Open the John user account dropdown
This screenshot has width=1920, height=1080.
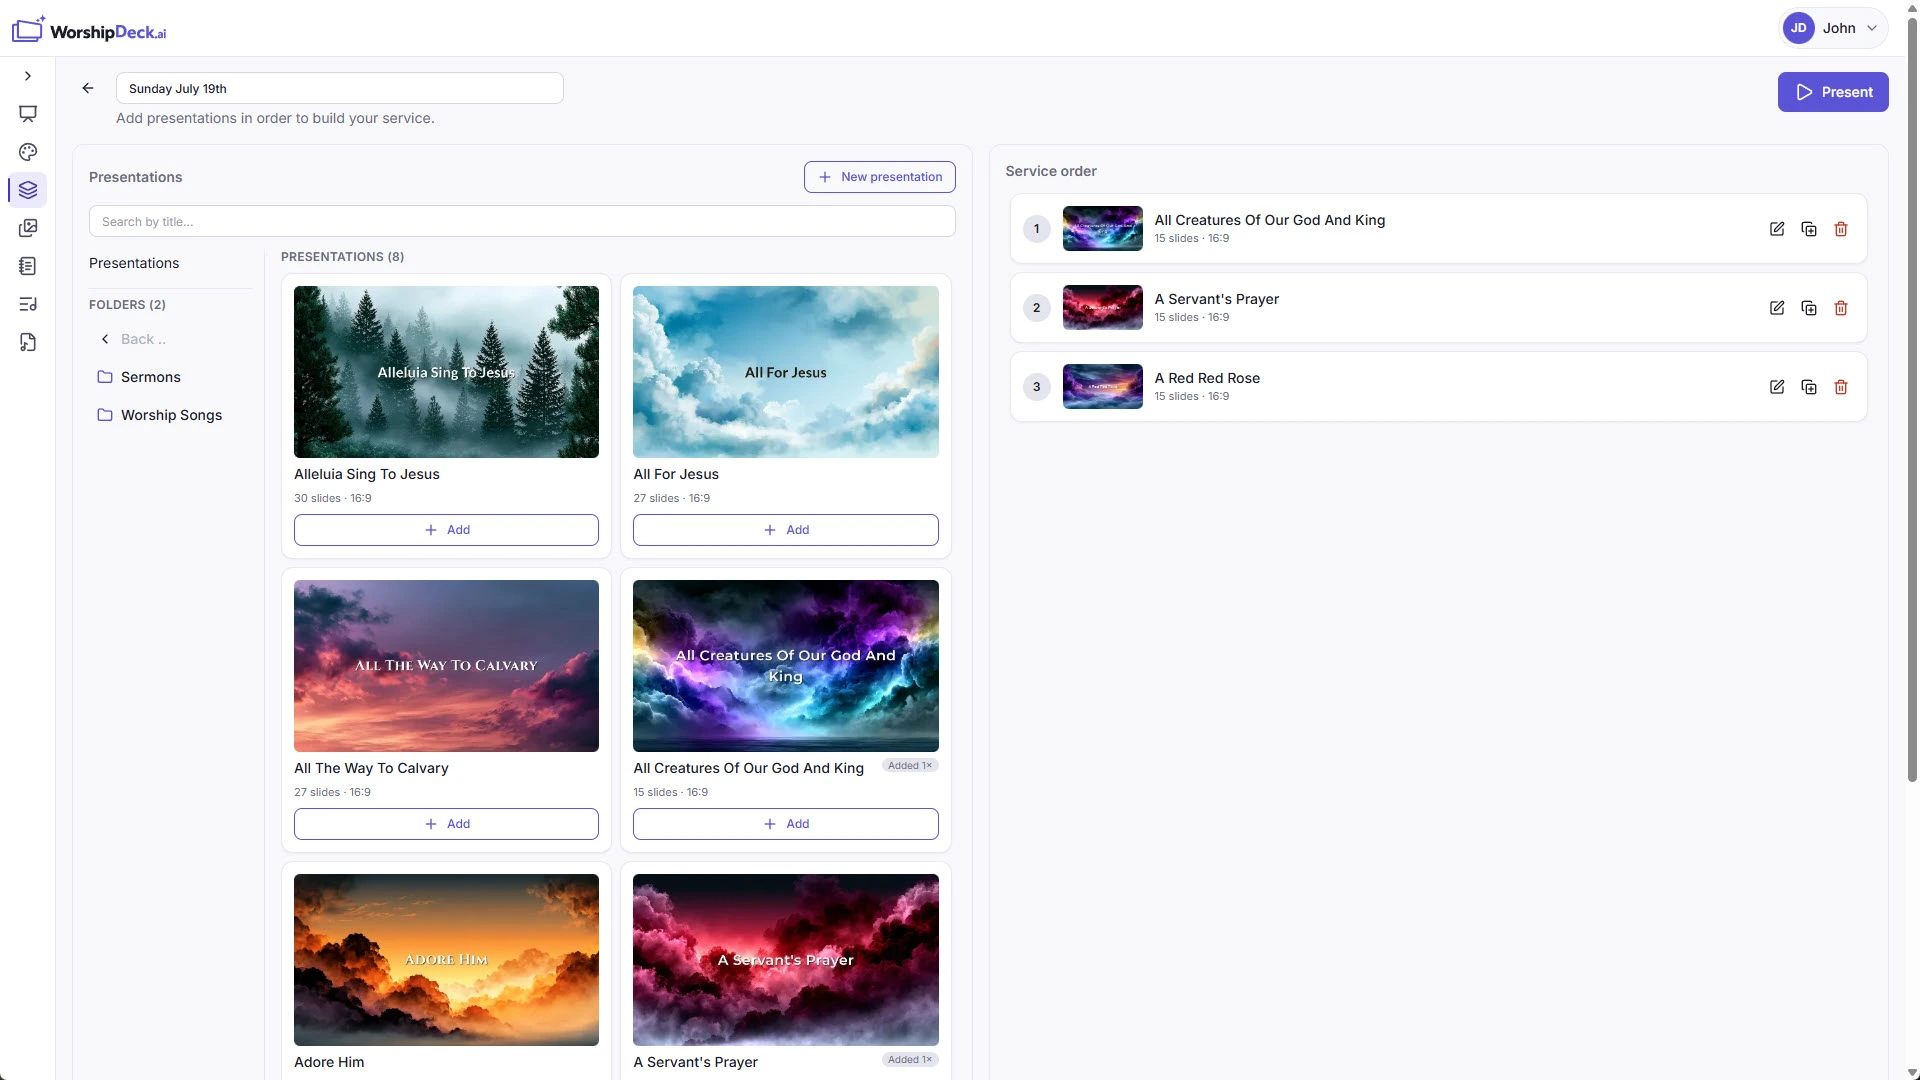click(x=1834, y=28)
